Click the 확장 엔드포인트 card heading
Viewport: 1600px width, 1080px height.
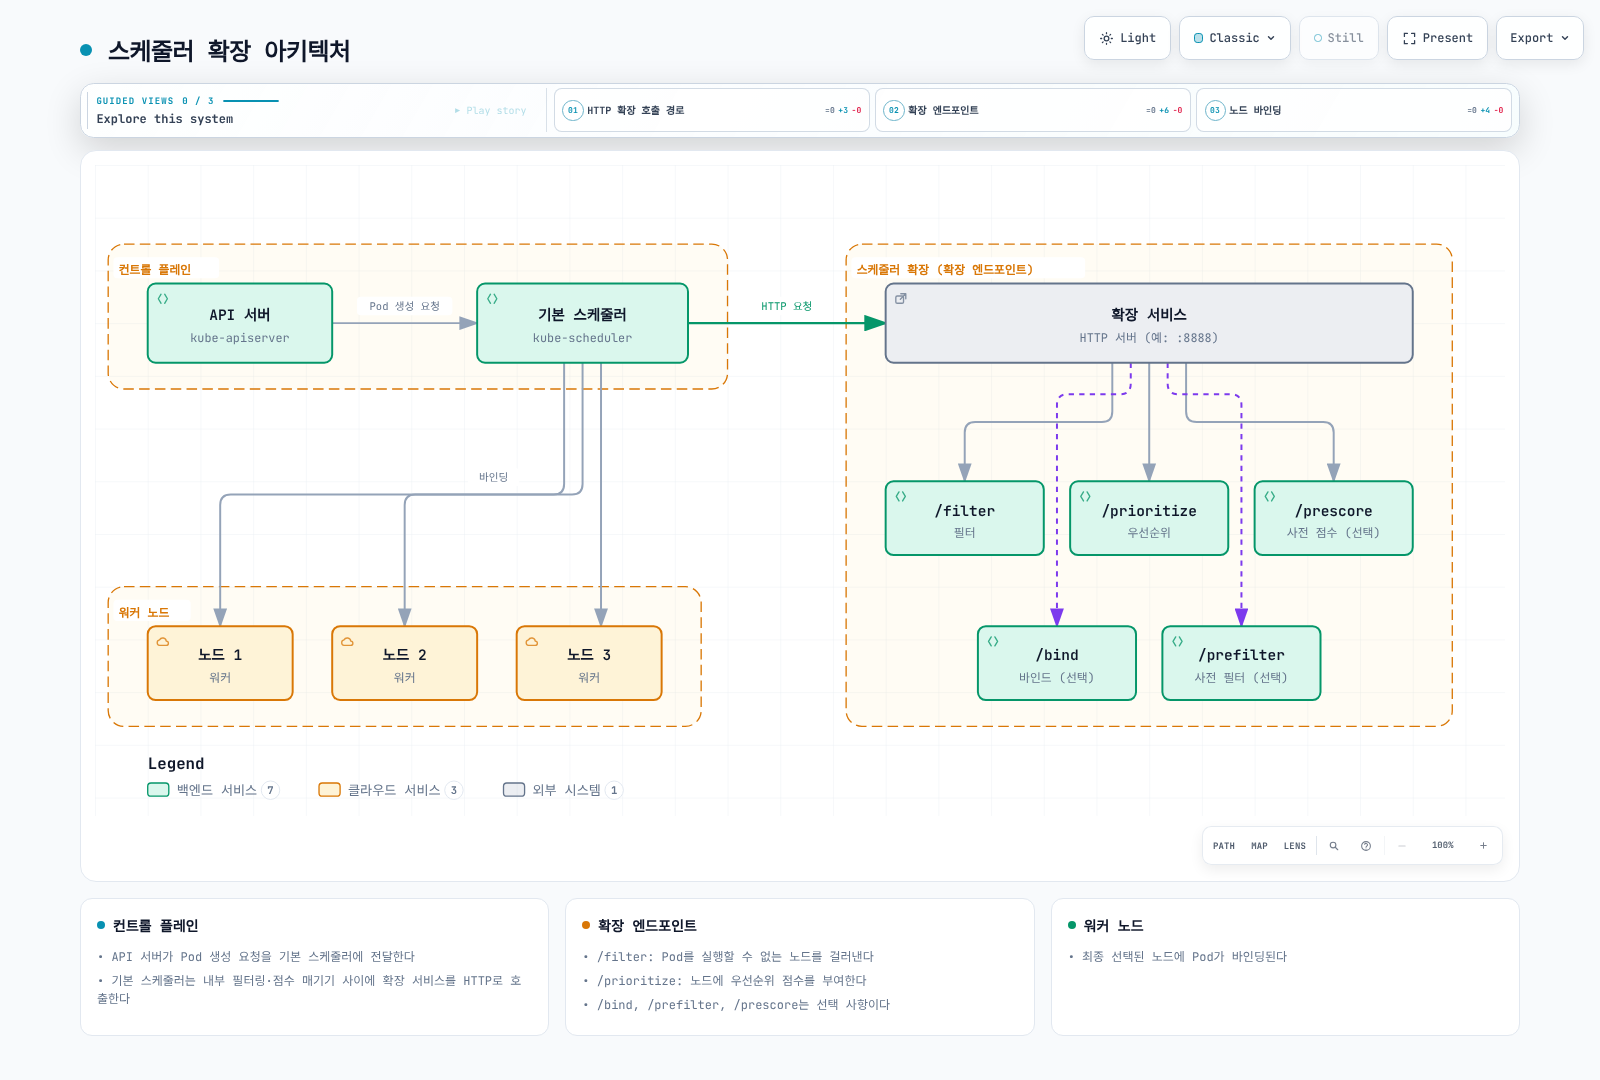647,926
